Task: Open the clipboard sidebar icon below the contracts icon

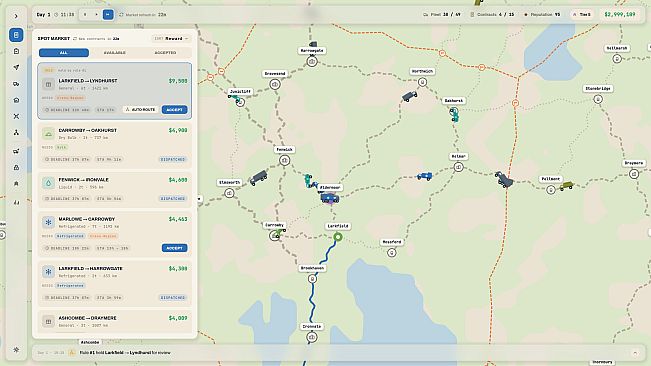Action: coord(16,51)
